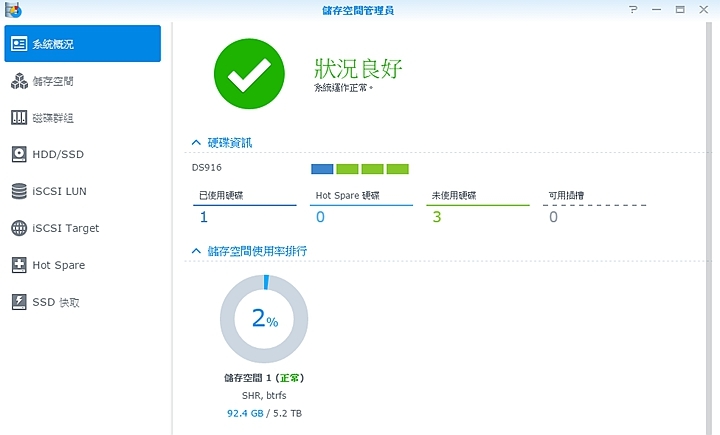Click the 92.4 GB used value
This screenshot has height=435, width=720.
coord(245,413)
